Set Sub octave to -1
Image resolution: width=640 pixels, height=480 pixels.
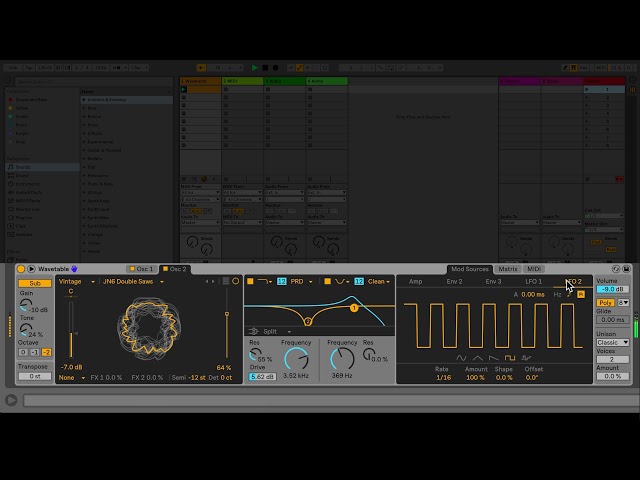(x=35, y=352)
